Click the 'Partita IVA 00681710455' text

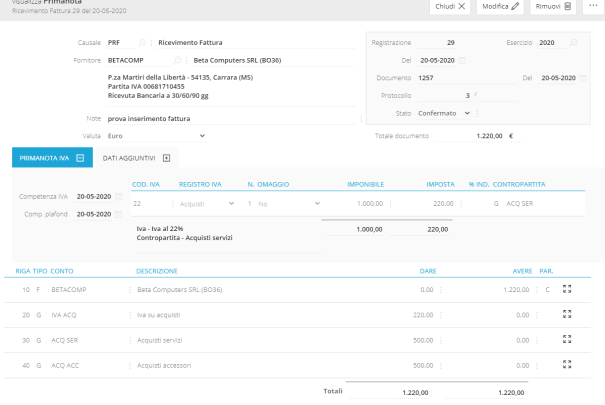[146, 86]
